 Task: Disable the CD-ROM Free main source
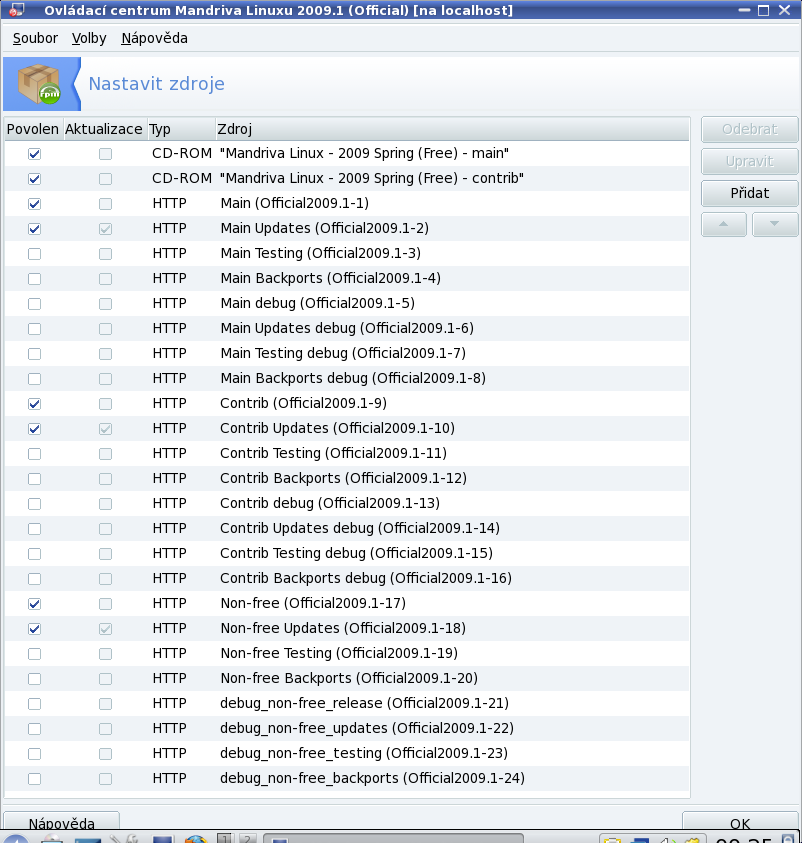[34, 154]
